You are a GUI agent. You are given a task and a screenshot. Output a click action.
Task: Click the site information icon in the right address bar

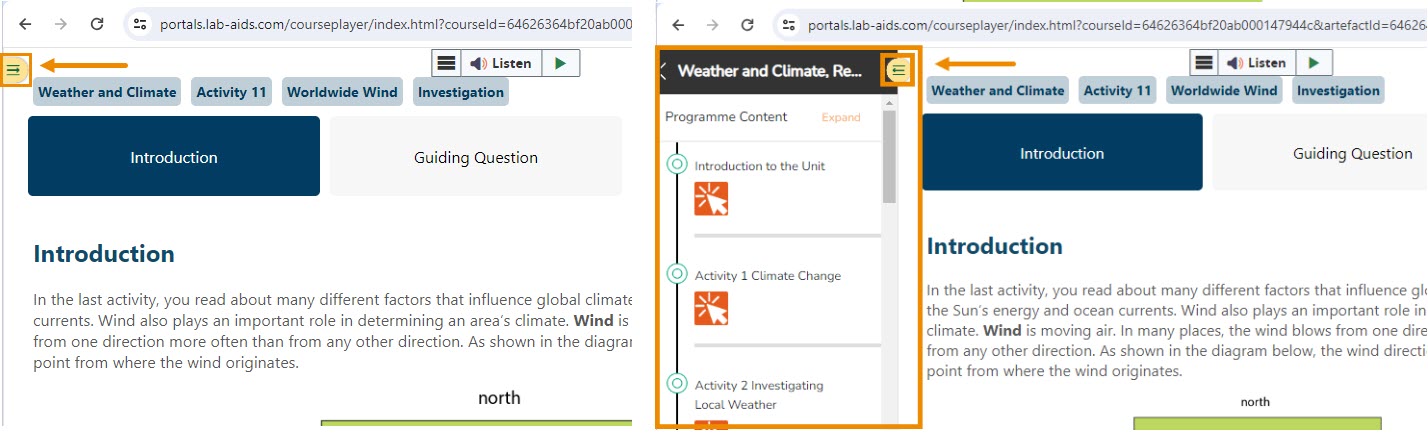coord(789,24)
